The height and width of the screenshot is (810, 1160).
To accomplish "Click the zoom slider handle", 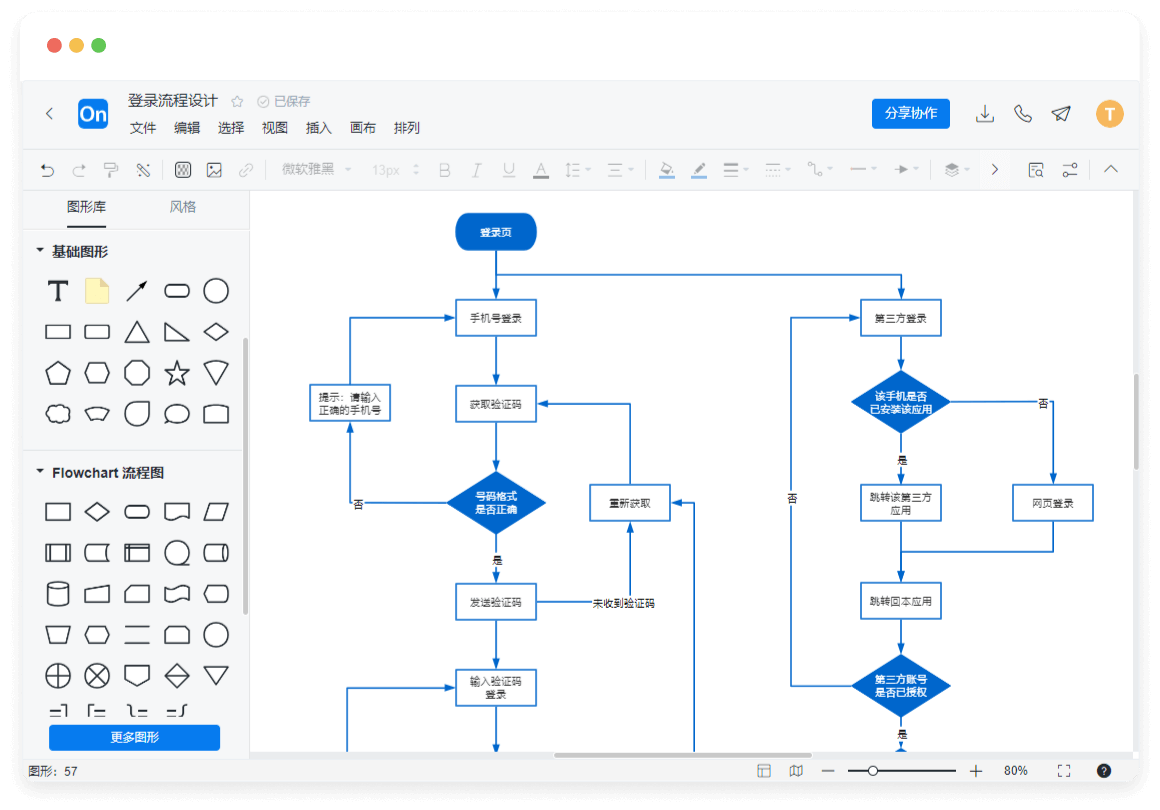I will click(873, 771).
